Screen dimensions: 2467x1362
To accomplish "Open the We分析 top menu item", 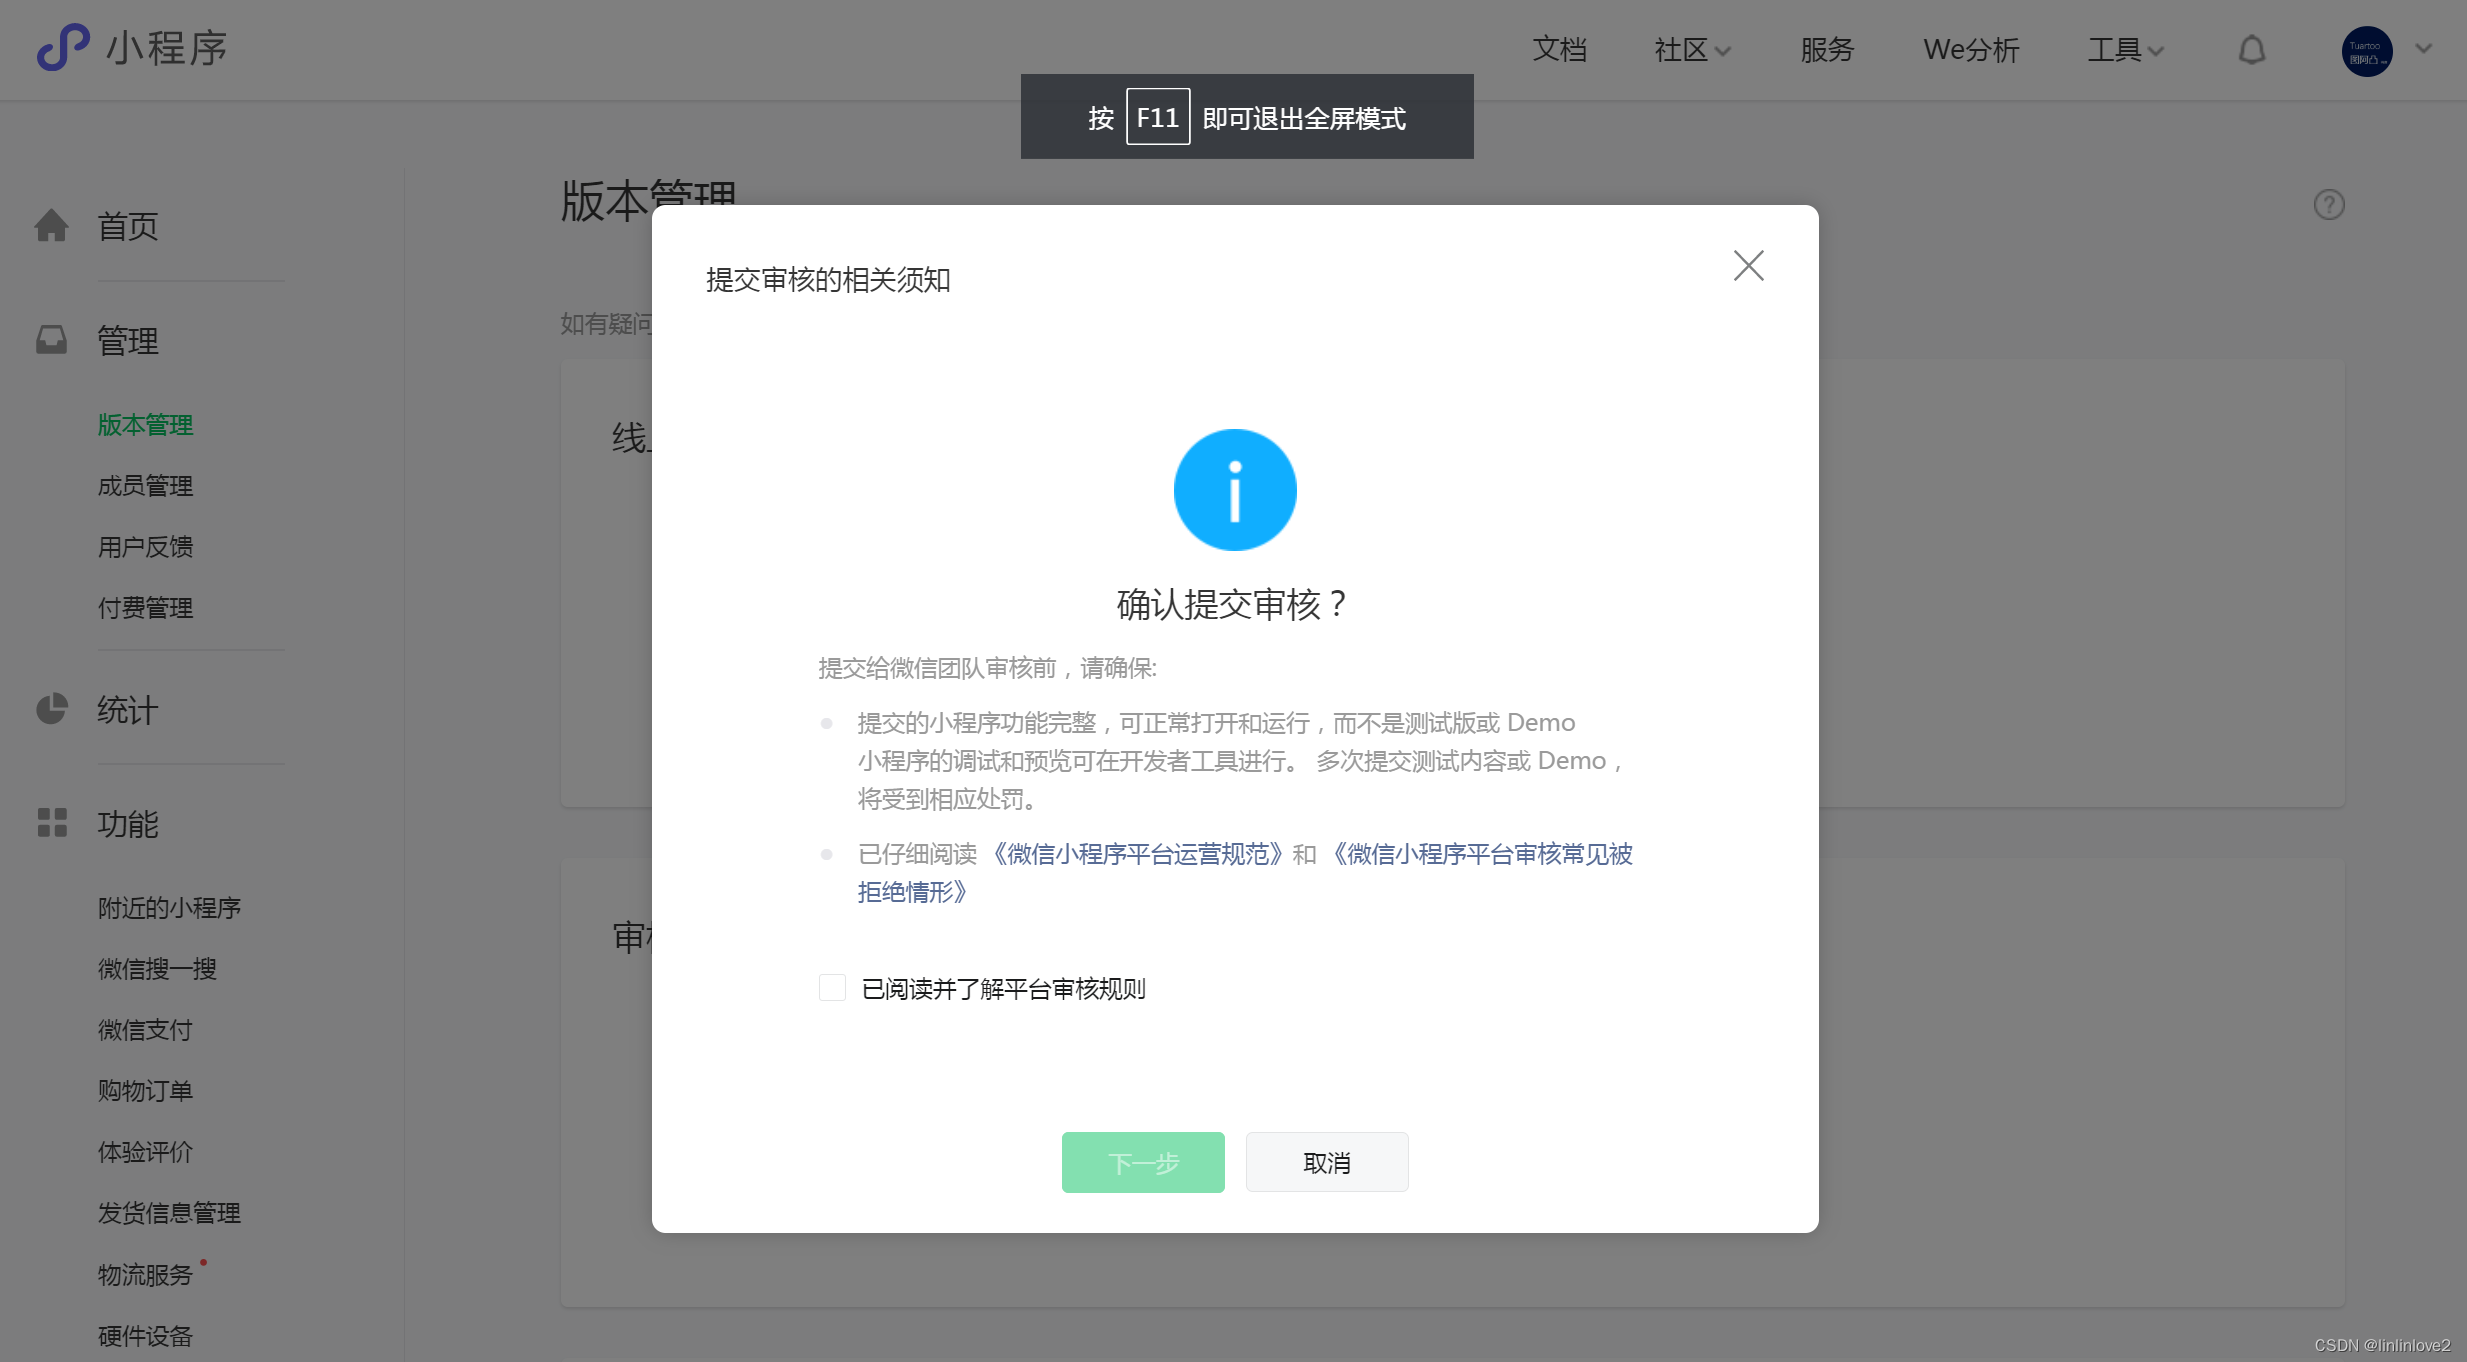I will coord(1970,50).
